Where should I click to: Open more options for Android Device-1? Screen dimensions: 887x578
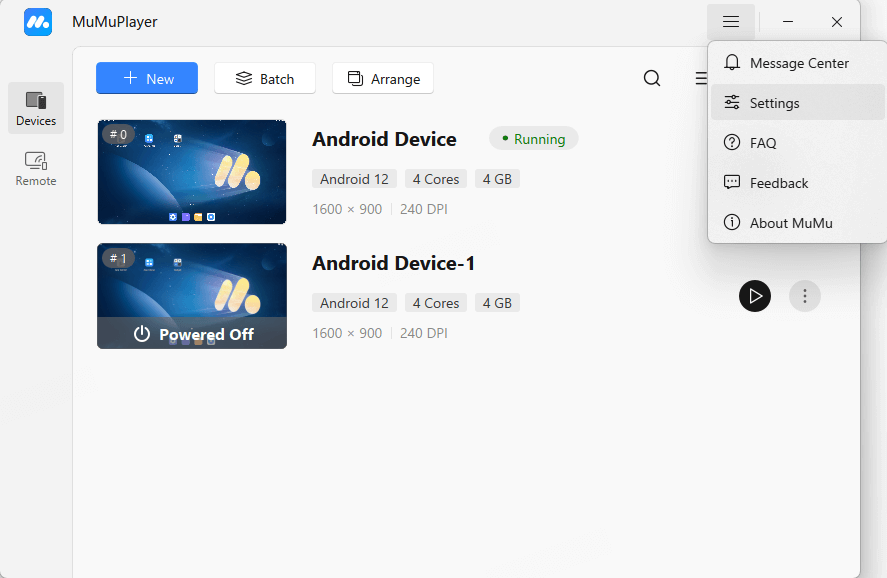point(805,295)
